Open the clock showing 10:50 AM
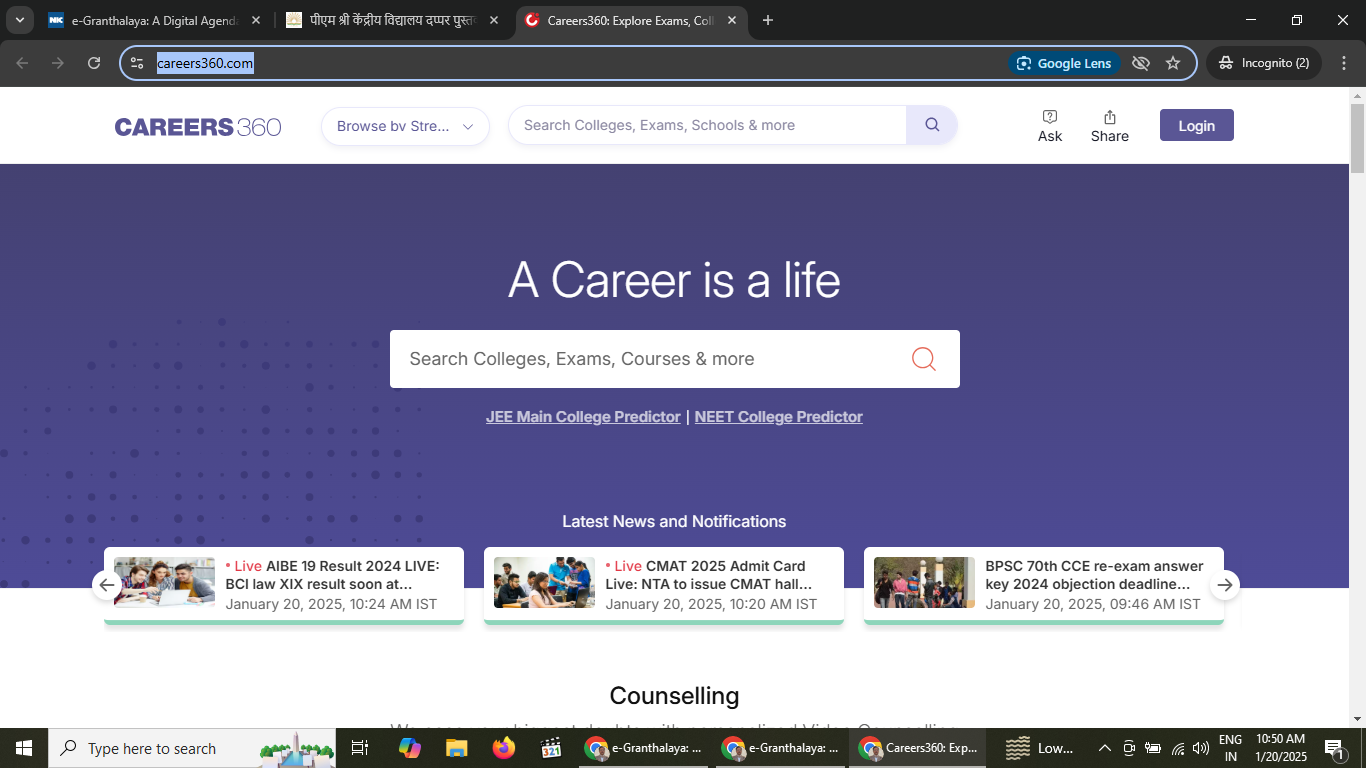This screenshot has width=1366, height=768. [1280, 748]
